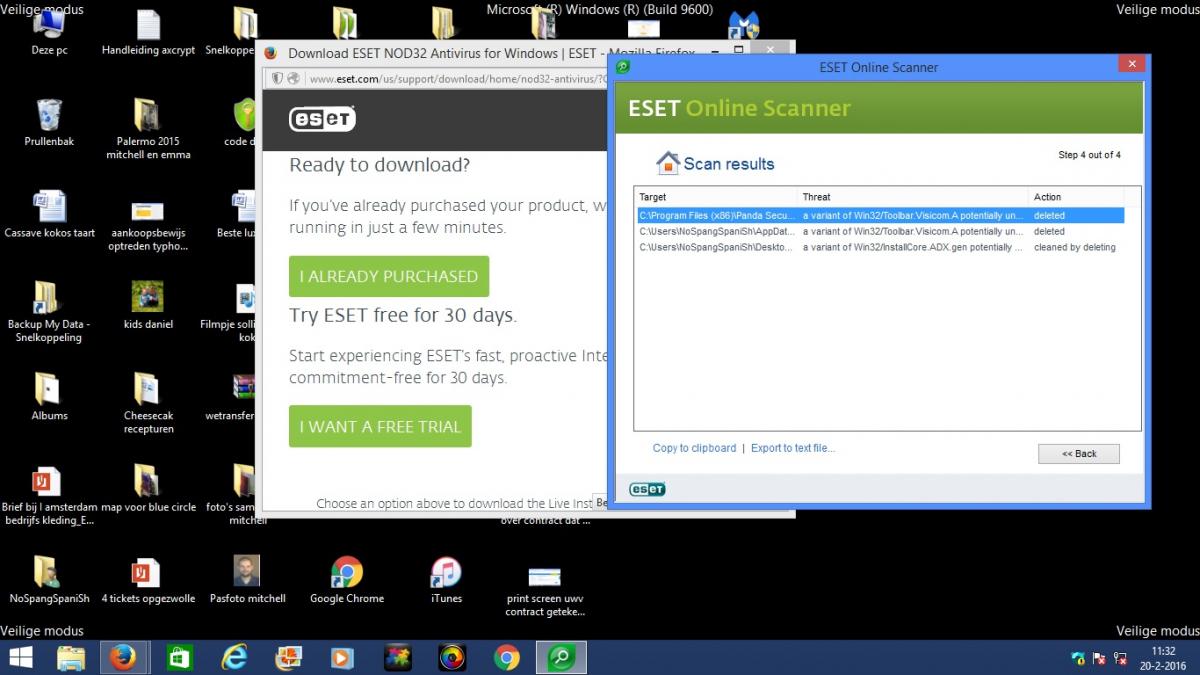Open the Albums folder on desktop
This screenshot has width=1200, height=675.
click(49, 396)
